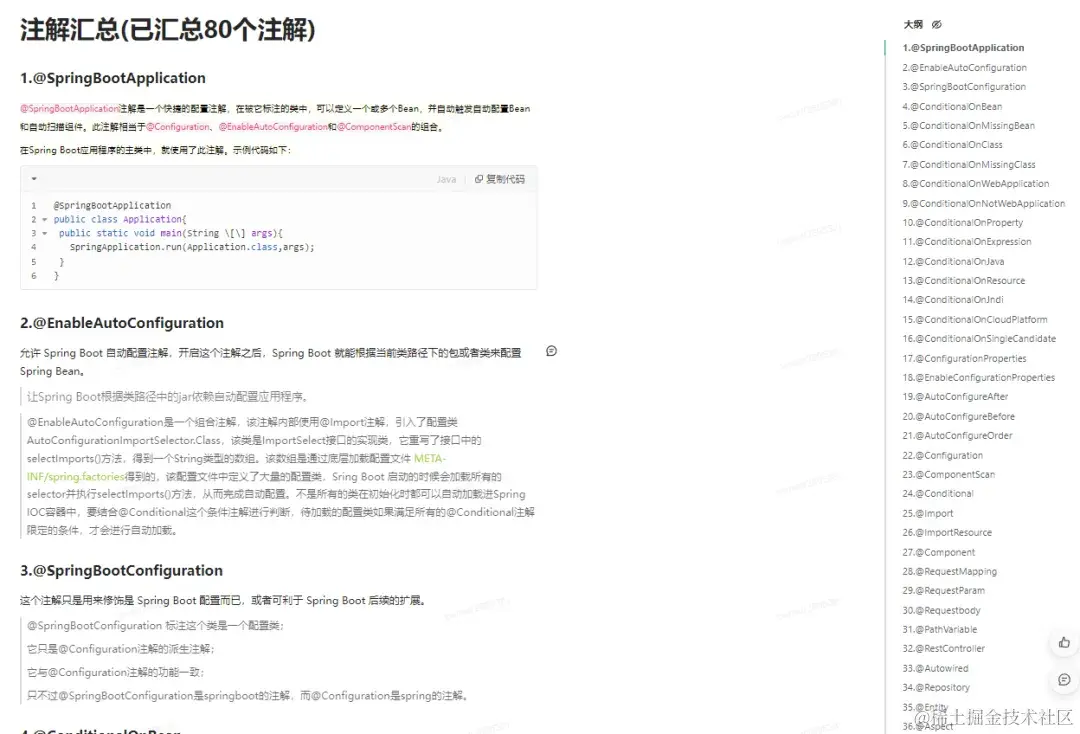Jump to 1.@SpringBootApplication in outline
The height and width of the screenshot is (734, 1080).
click(x=963, y=48)
